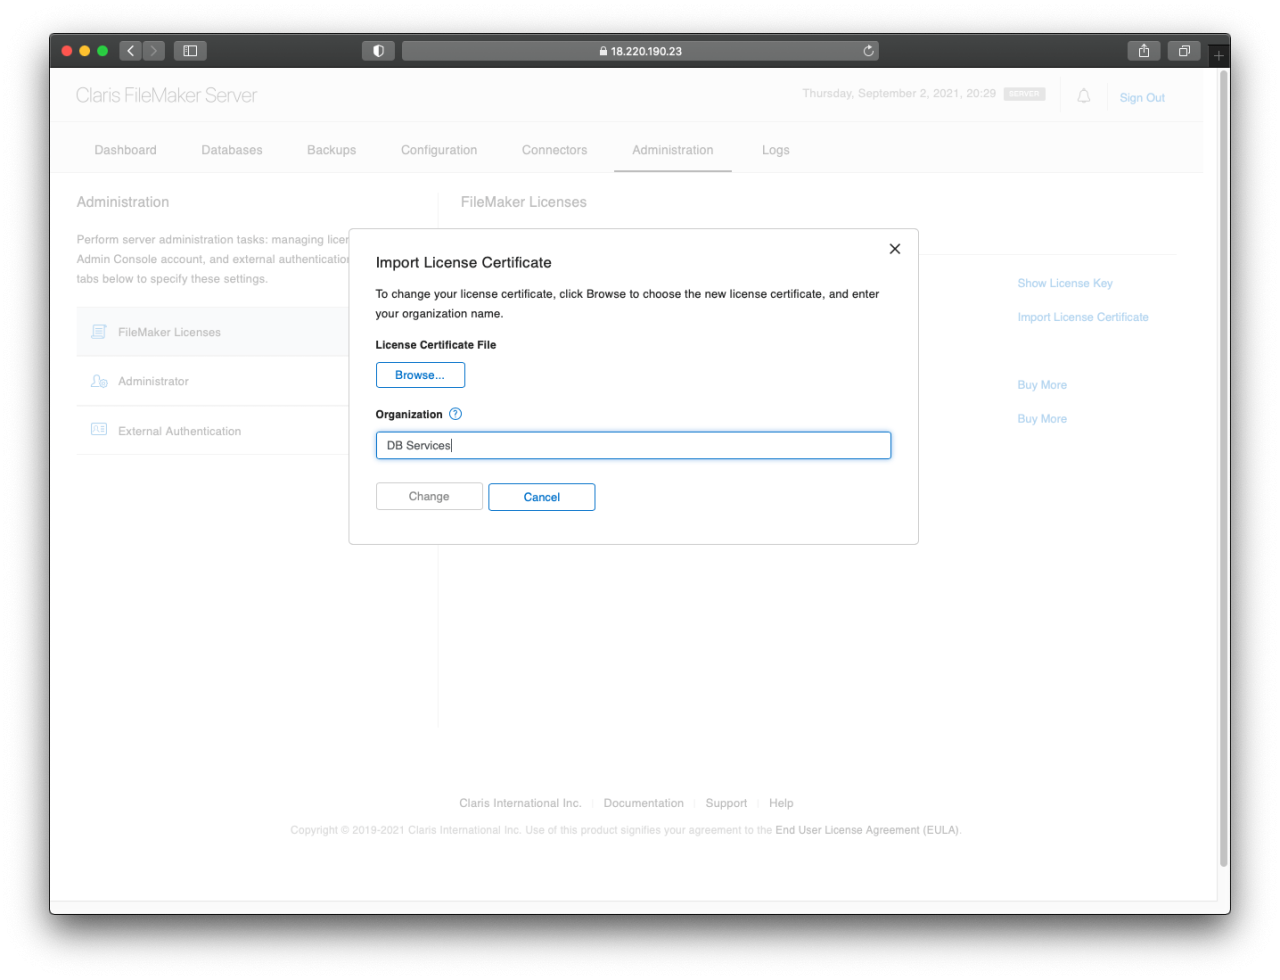
Task: Show Safari tab overview icon
Action: (x=1184, y=51)
